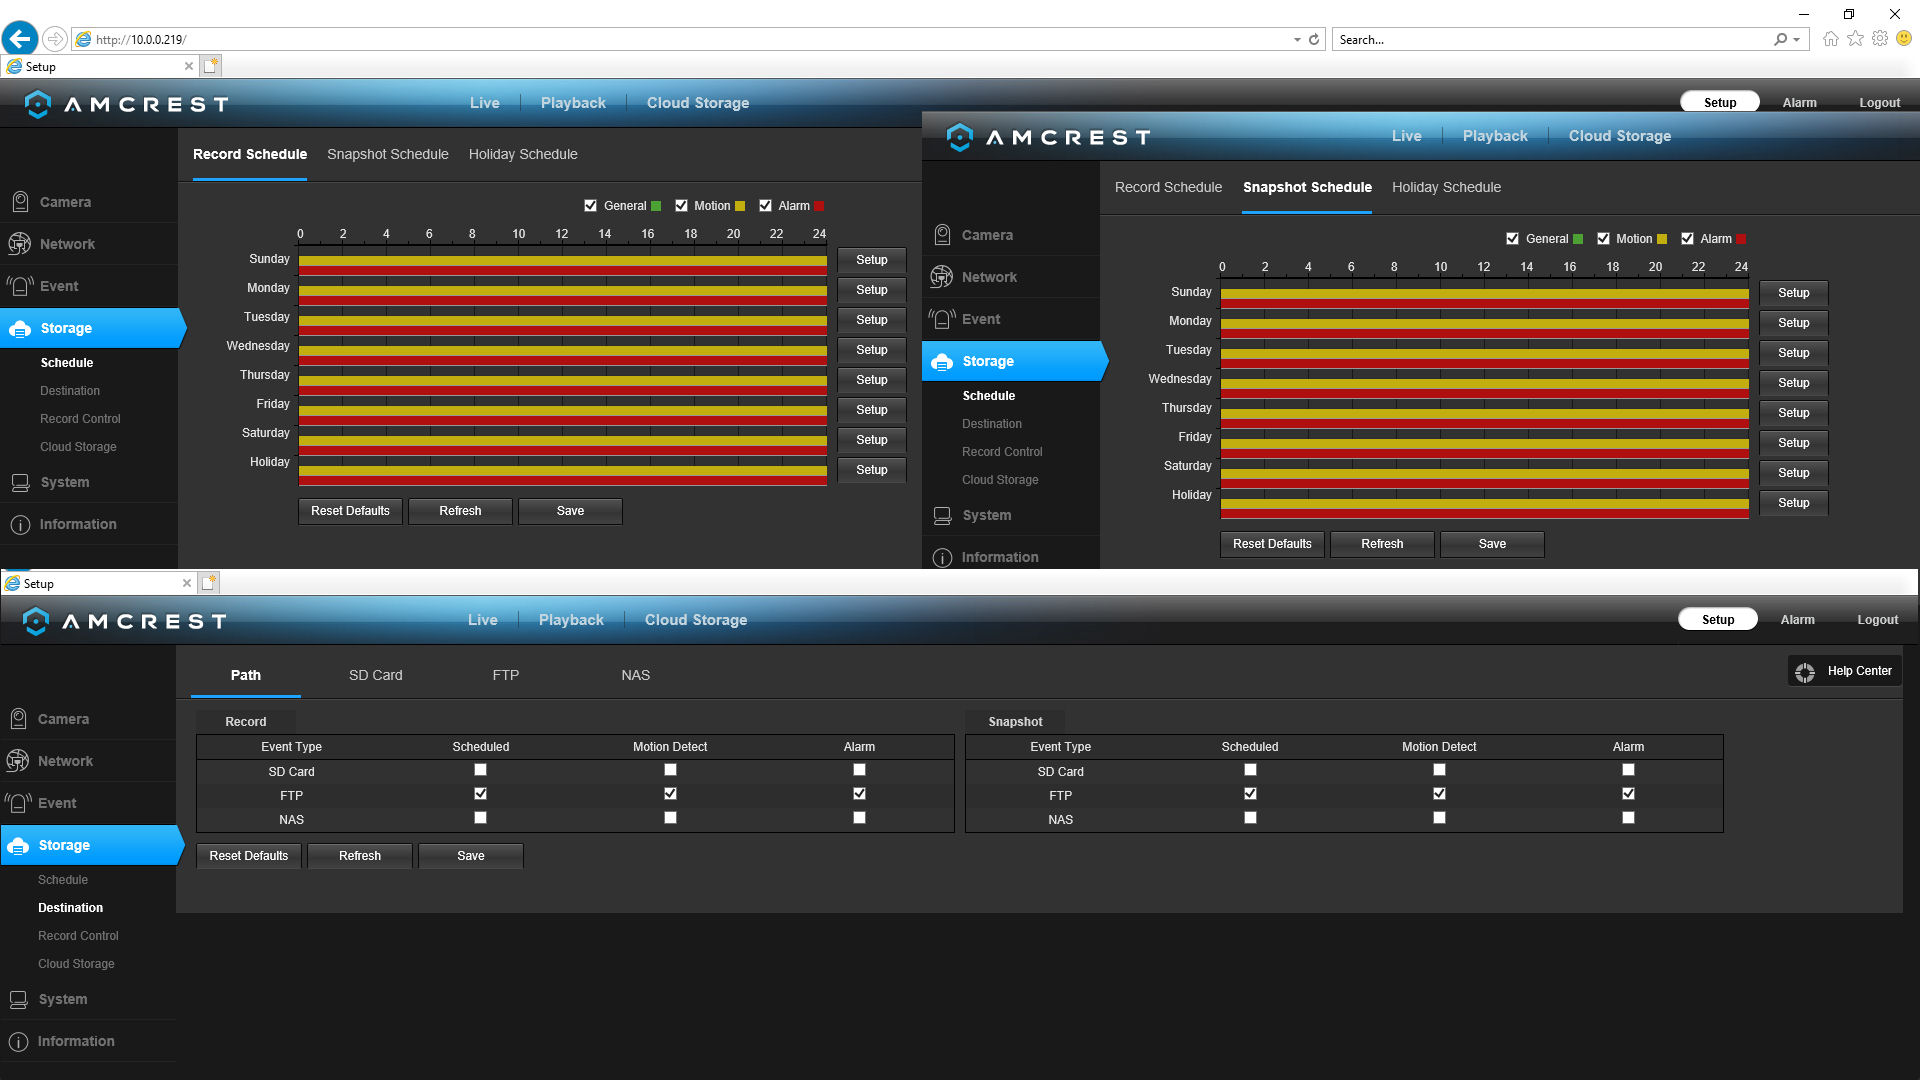
Task: Collapse Storage menu in top-left sidebar
Action: coord(92,328)
